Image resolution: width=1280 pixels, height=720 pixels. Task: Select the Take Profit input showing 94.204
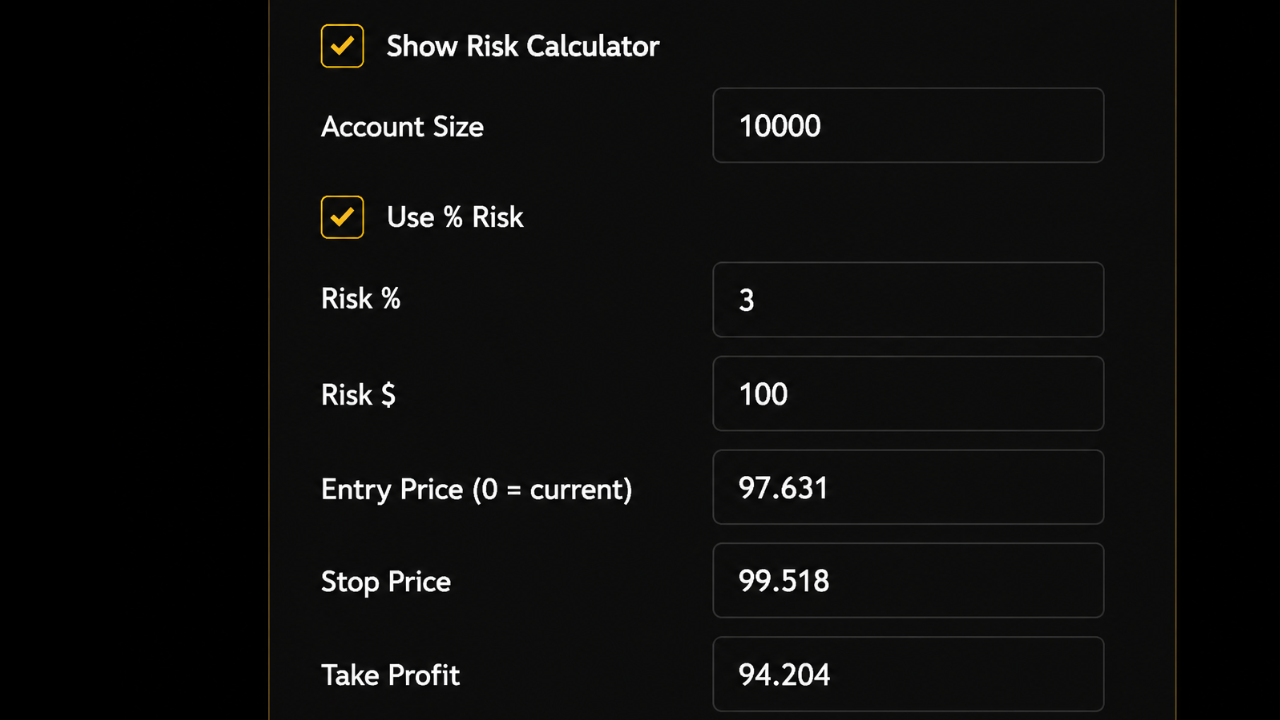[906, 674]
